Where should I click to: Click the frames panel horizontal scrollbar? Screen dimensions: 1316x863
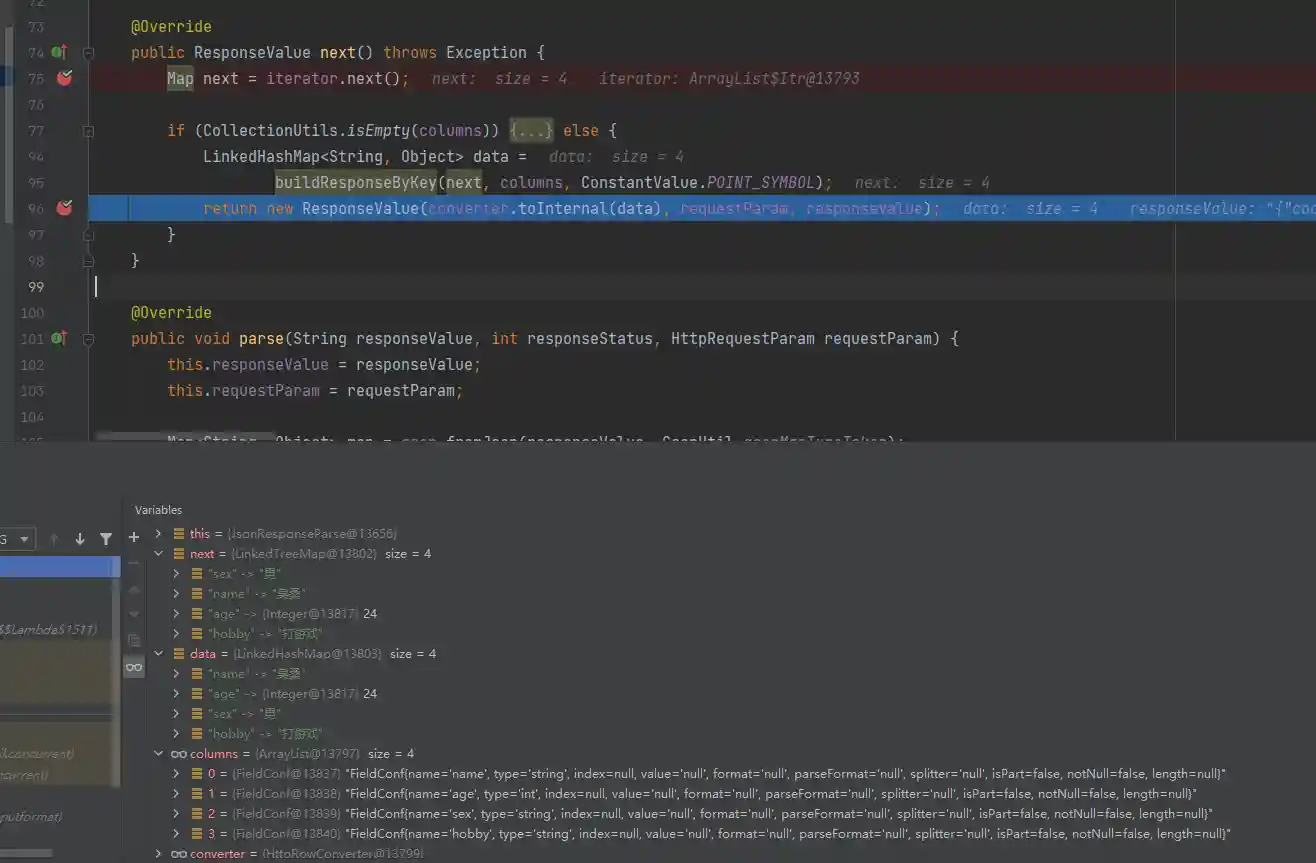pos(26,853)
